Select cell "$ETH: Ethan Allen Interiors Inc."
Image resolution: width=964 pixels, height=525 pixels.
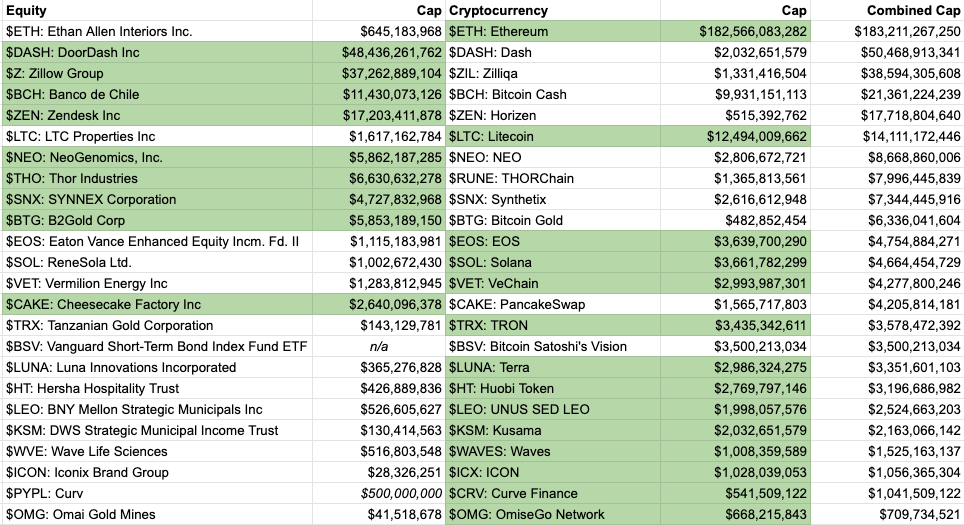pos(157,31)
